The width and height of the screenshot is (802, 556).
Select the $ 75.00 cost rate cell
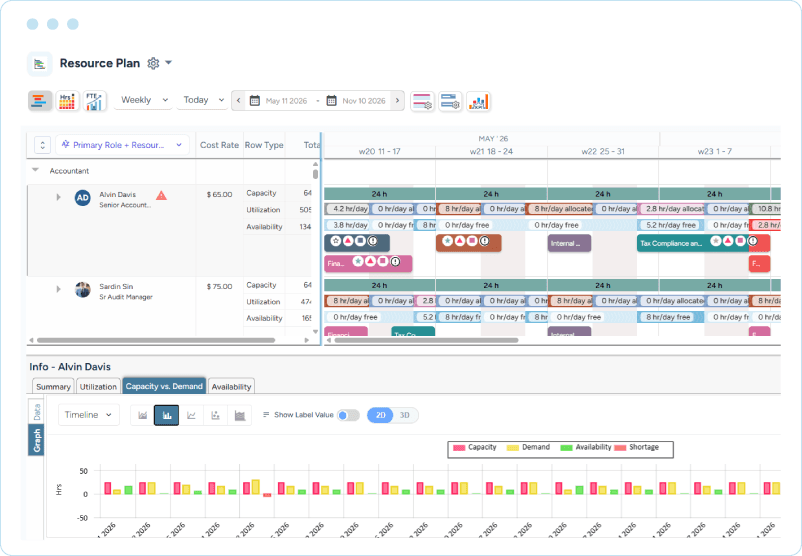click(219, 286)
